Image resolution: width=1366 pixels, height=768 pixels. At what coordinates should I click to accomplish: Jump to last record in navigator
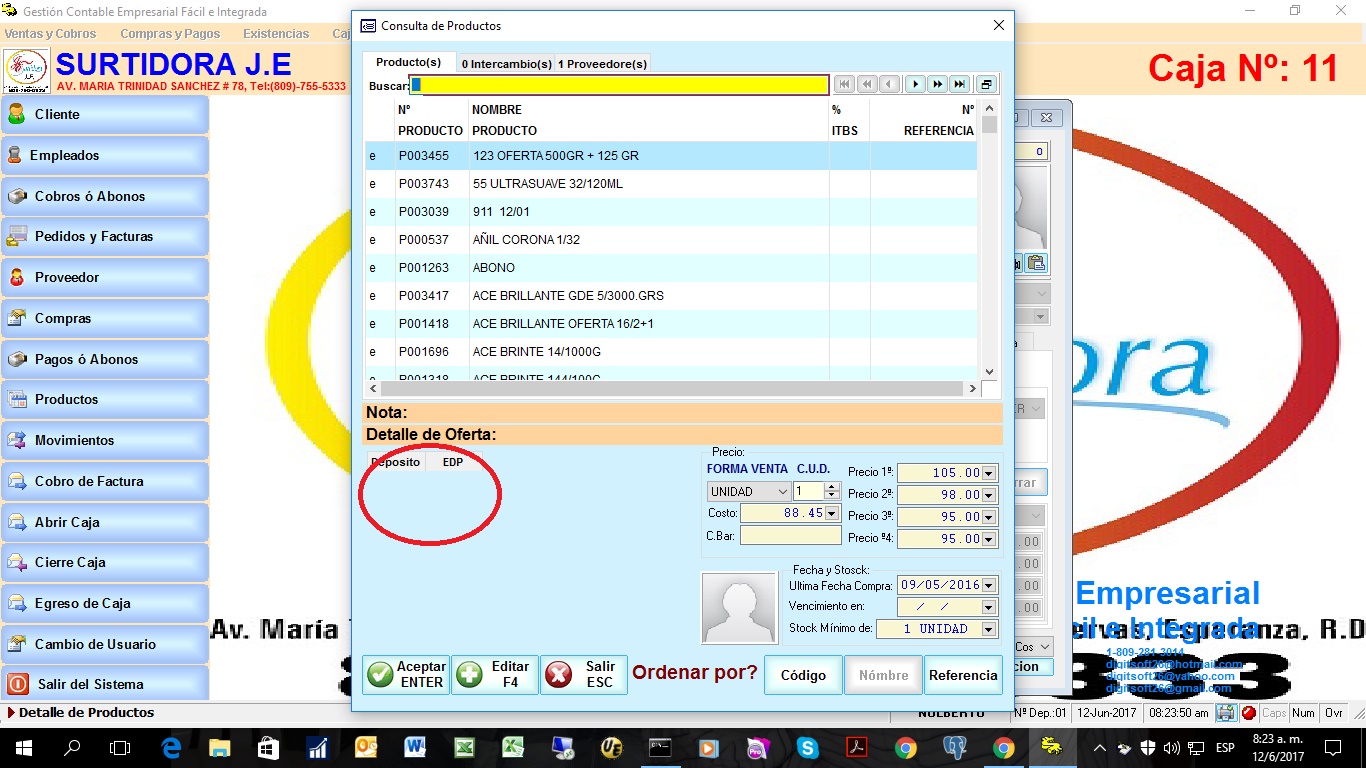tap(959, 85)
